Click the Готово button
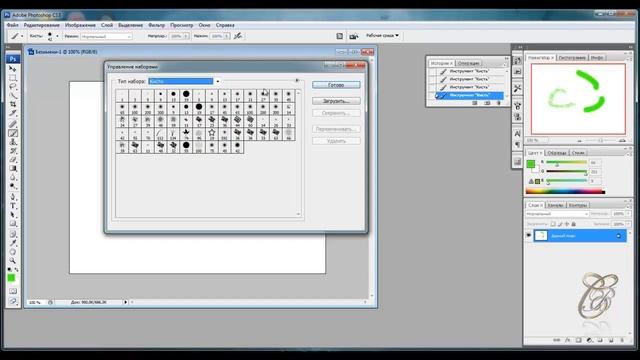The width and height of the screenshot is (640, 360). pos(336,85)
